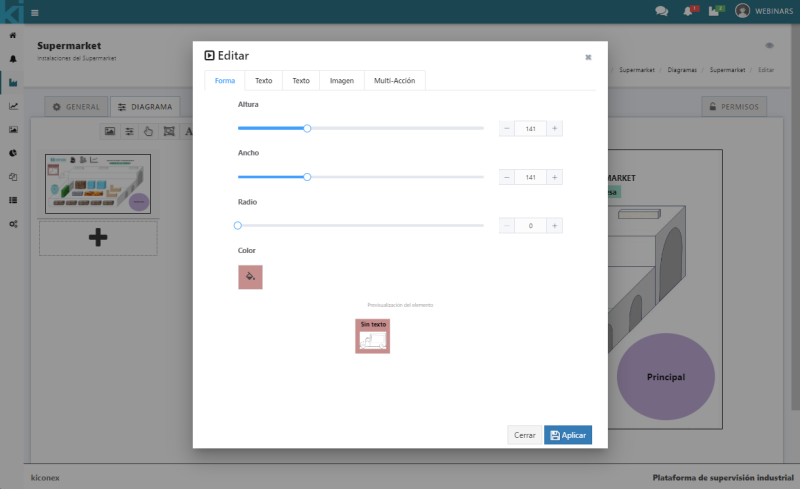Increase the Radio value with plus button
Viewport: 800px width, 489px height.
pyautogui.click(x=555, y=226)
